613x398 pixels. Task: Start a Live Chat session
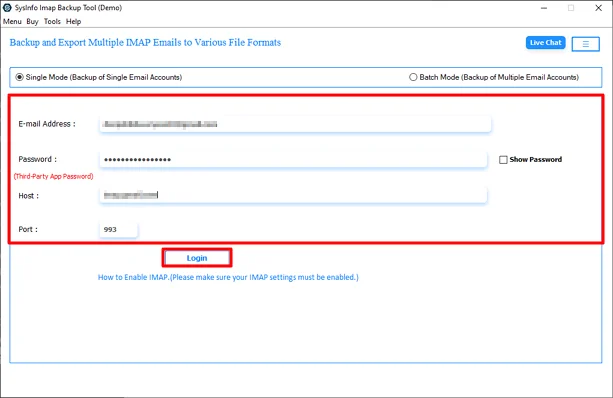click(545, 43)
